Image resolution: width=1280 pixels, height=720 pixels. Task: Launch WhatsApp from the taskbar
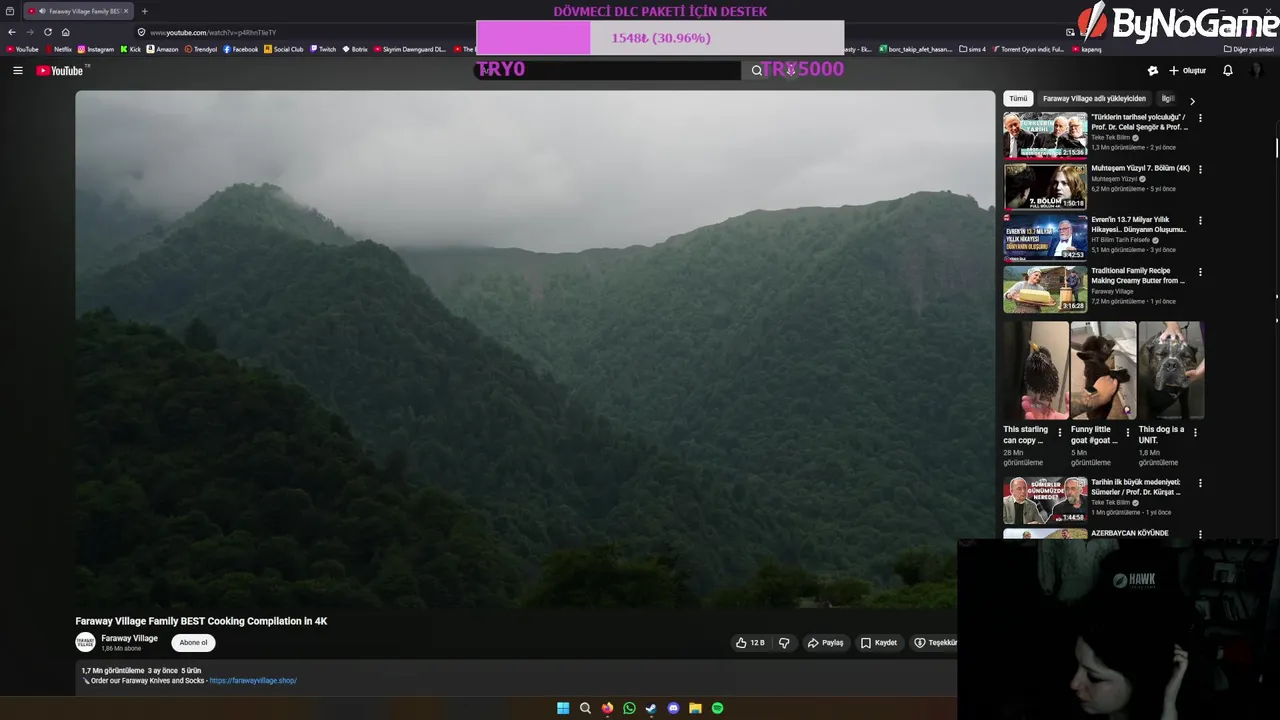pos(629,708)
